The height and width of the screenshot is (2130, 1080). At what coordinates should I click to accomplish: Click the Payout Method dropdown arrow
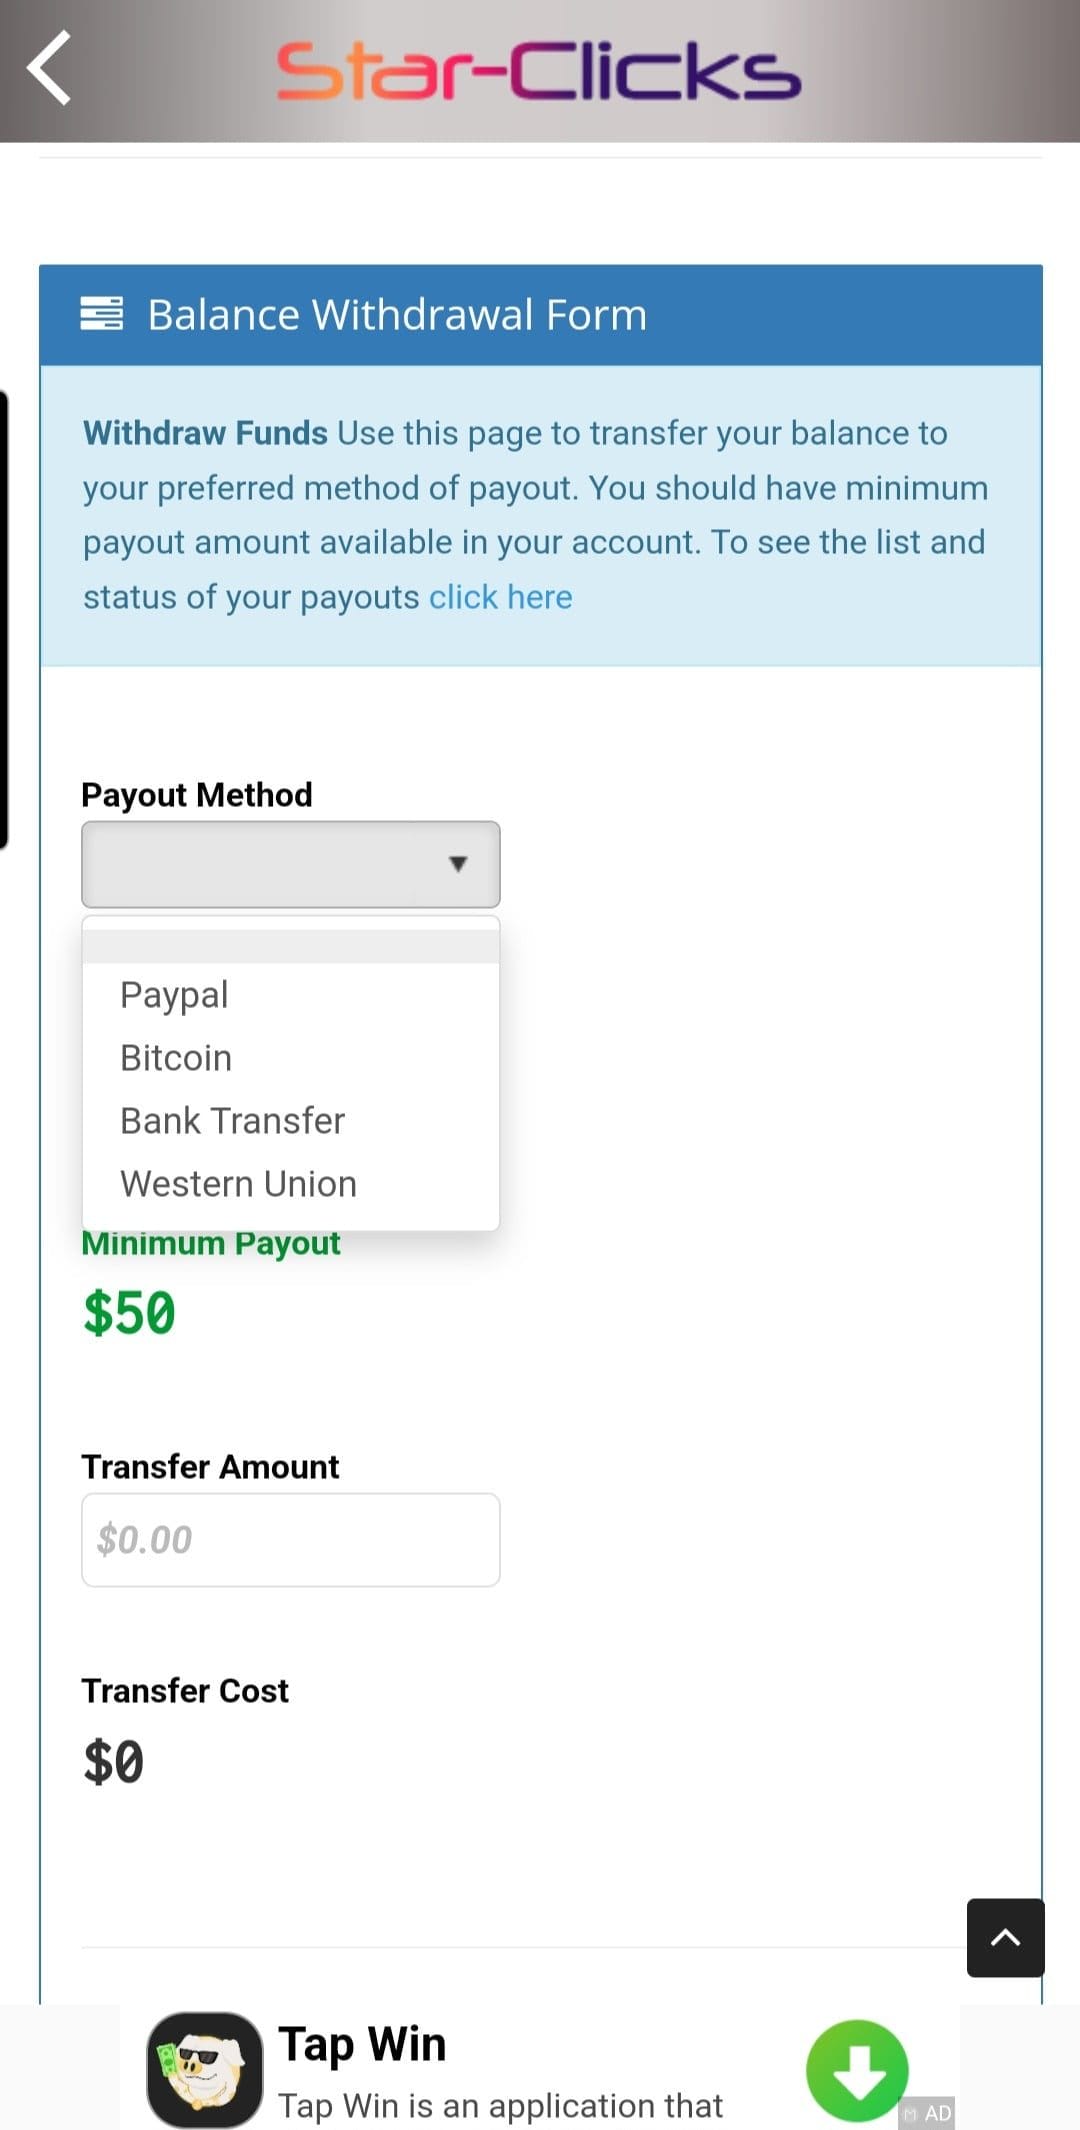click(458, 864)
